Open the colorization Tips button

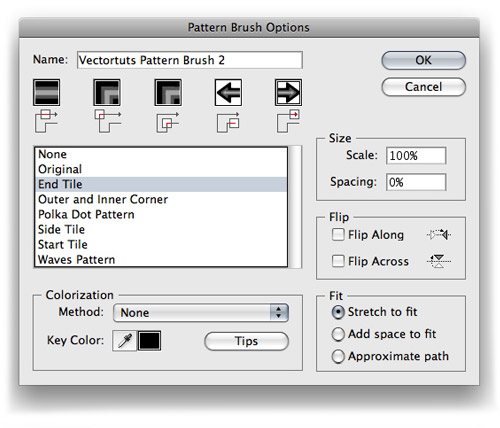[x=246, y=341]
